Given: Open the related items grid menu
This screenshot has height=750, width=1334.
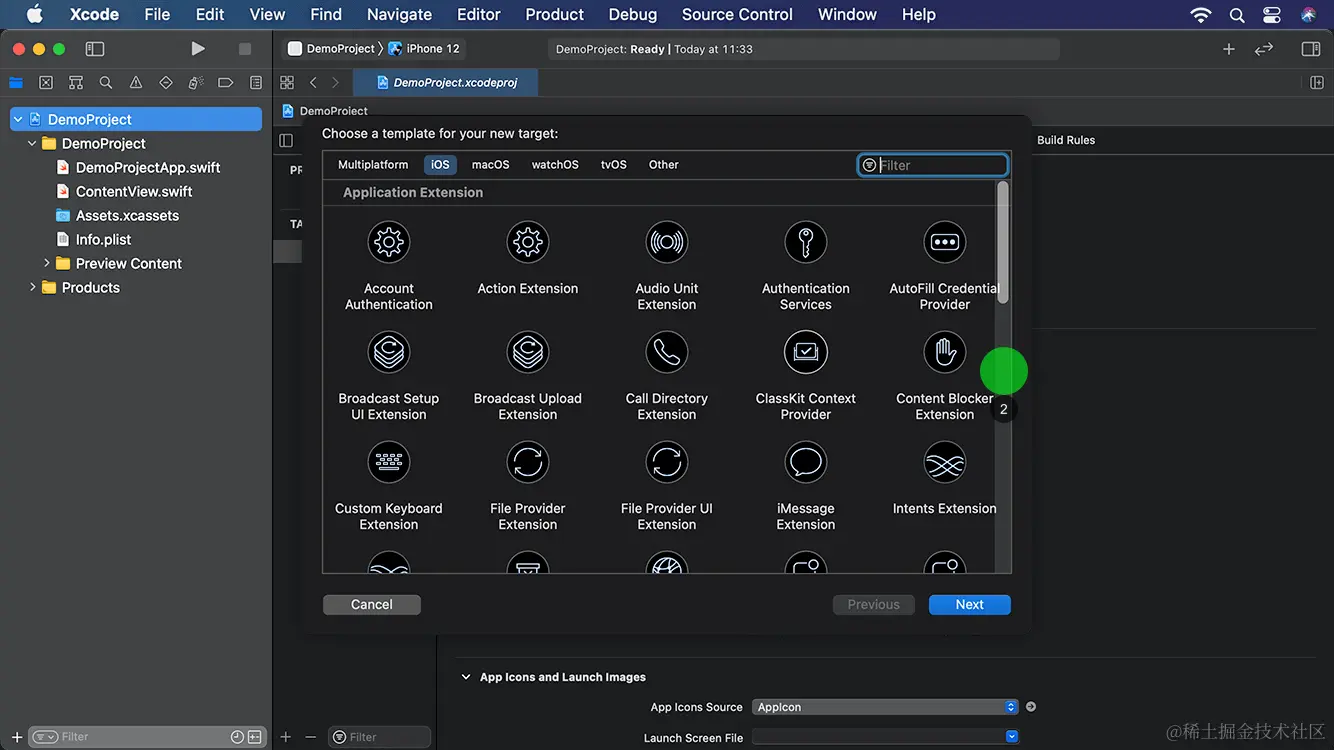Looking at the screenshot, I should 287,83.
